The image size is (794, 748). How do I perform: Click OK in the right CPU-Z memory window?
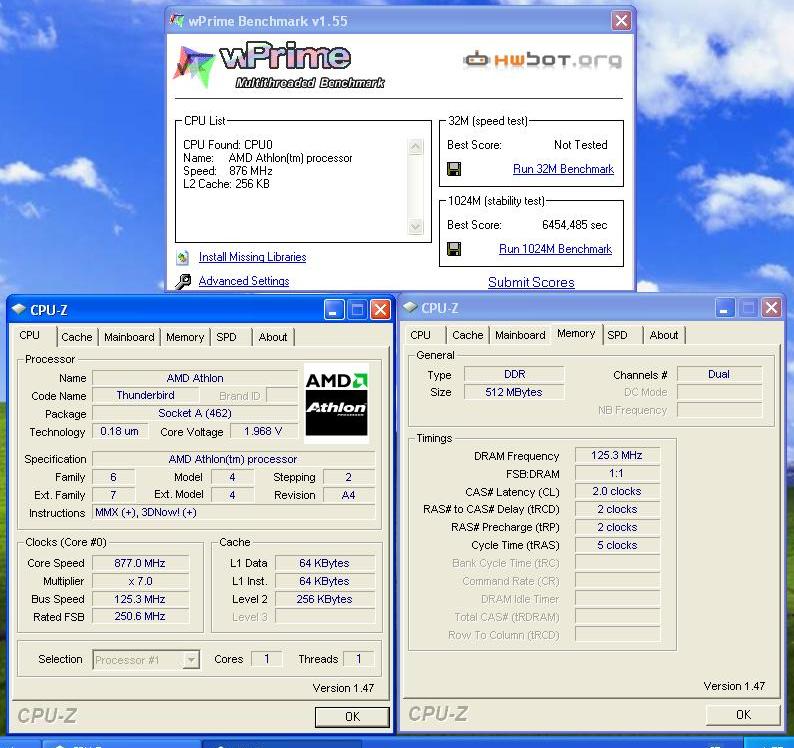pyautogui.click(x=743, y=714)
